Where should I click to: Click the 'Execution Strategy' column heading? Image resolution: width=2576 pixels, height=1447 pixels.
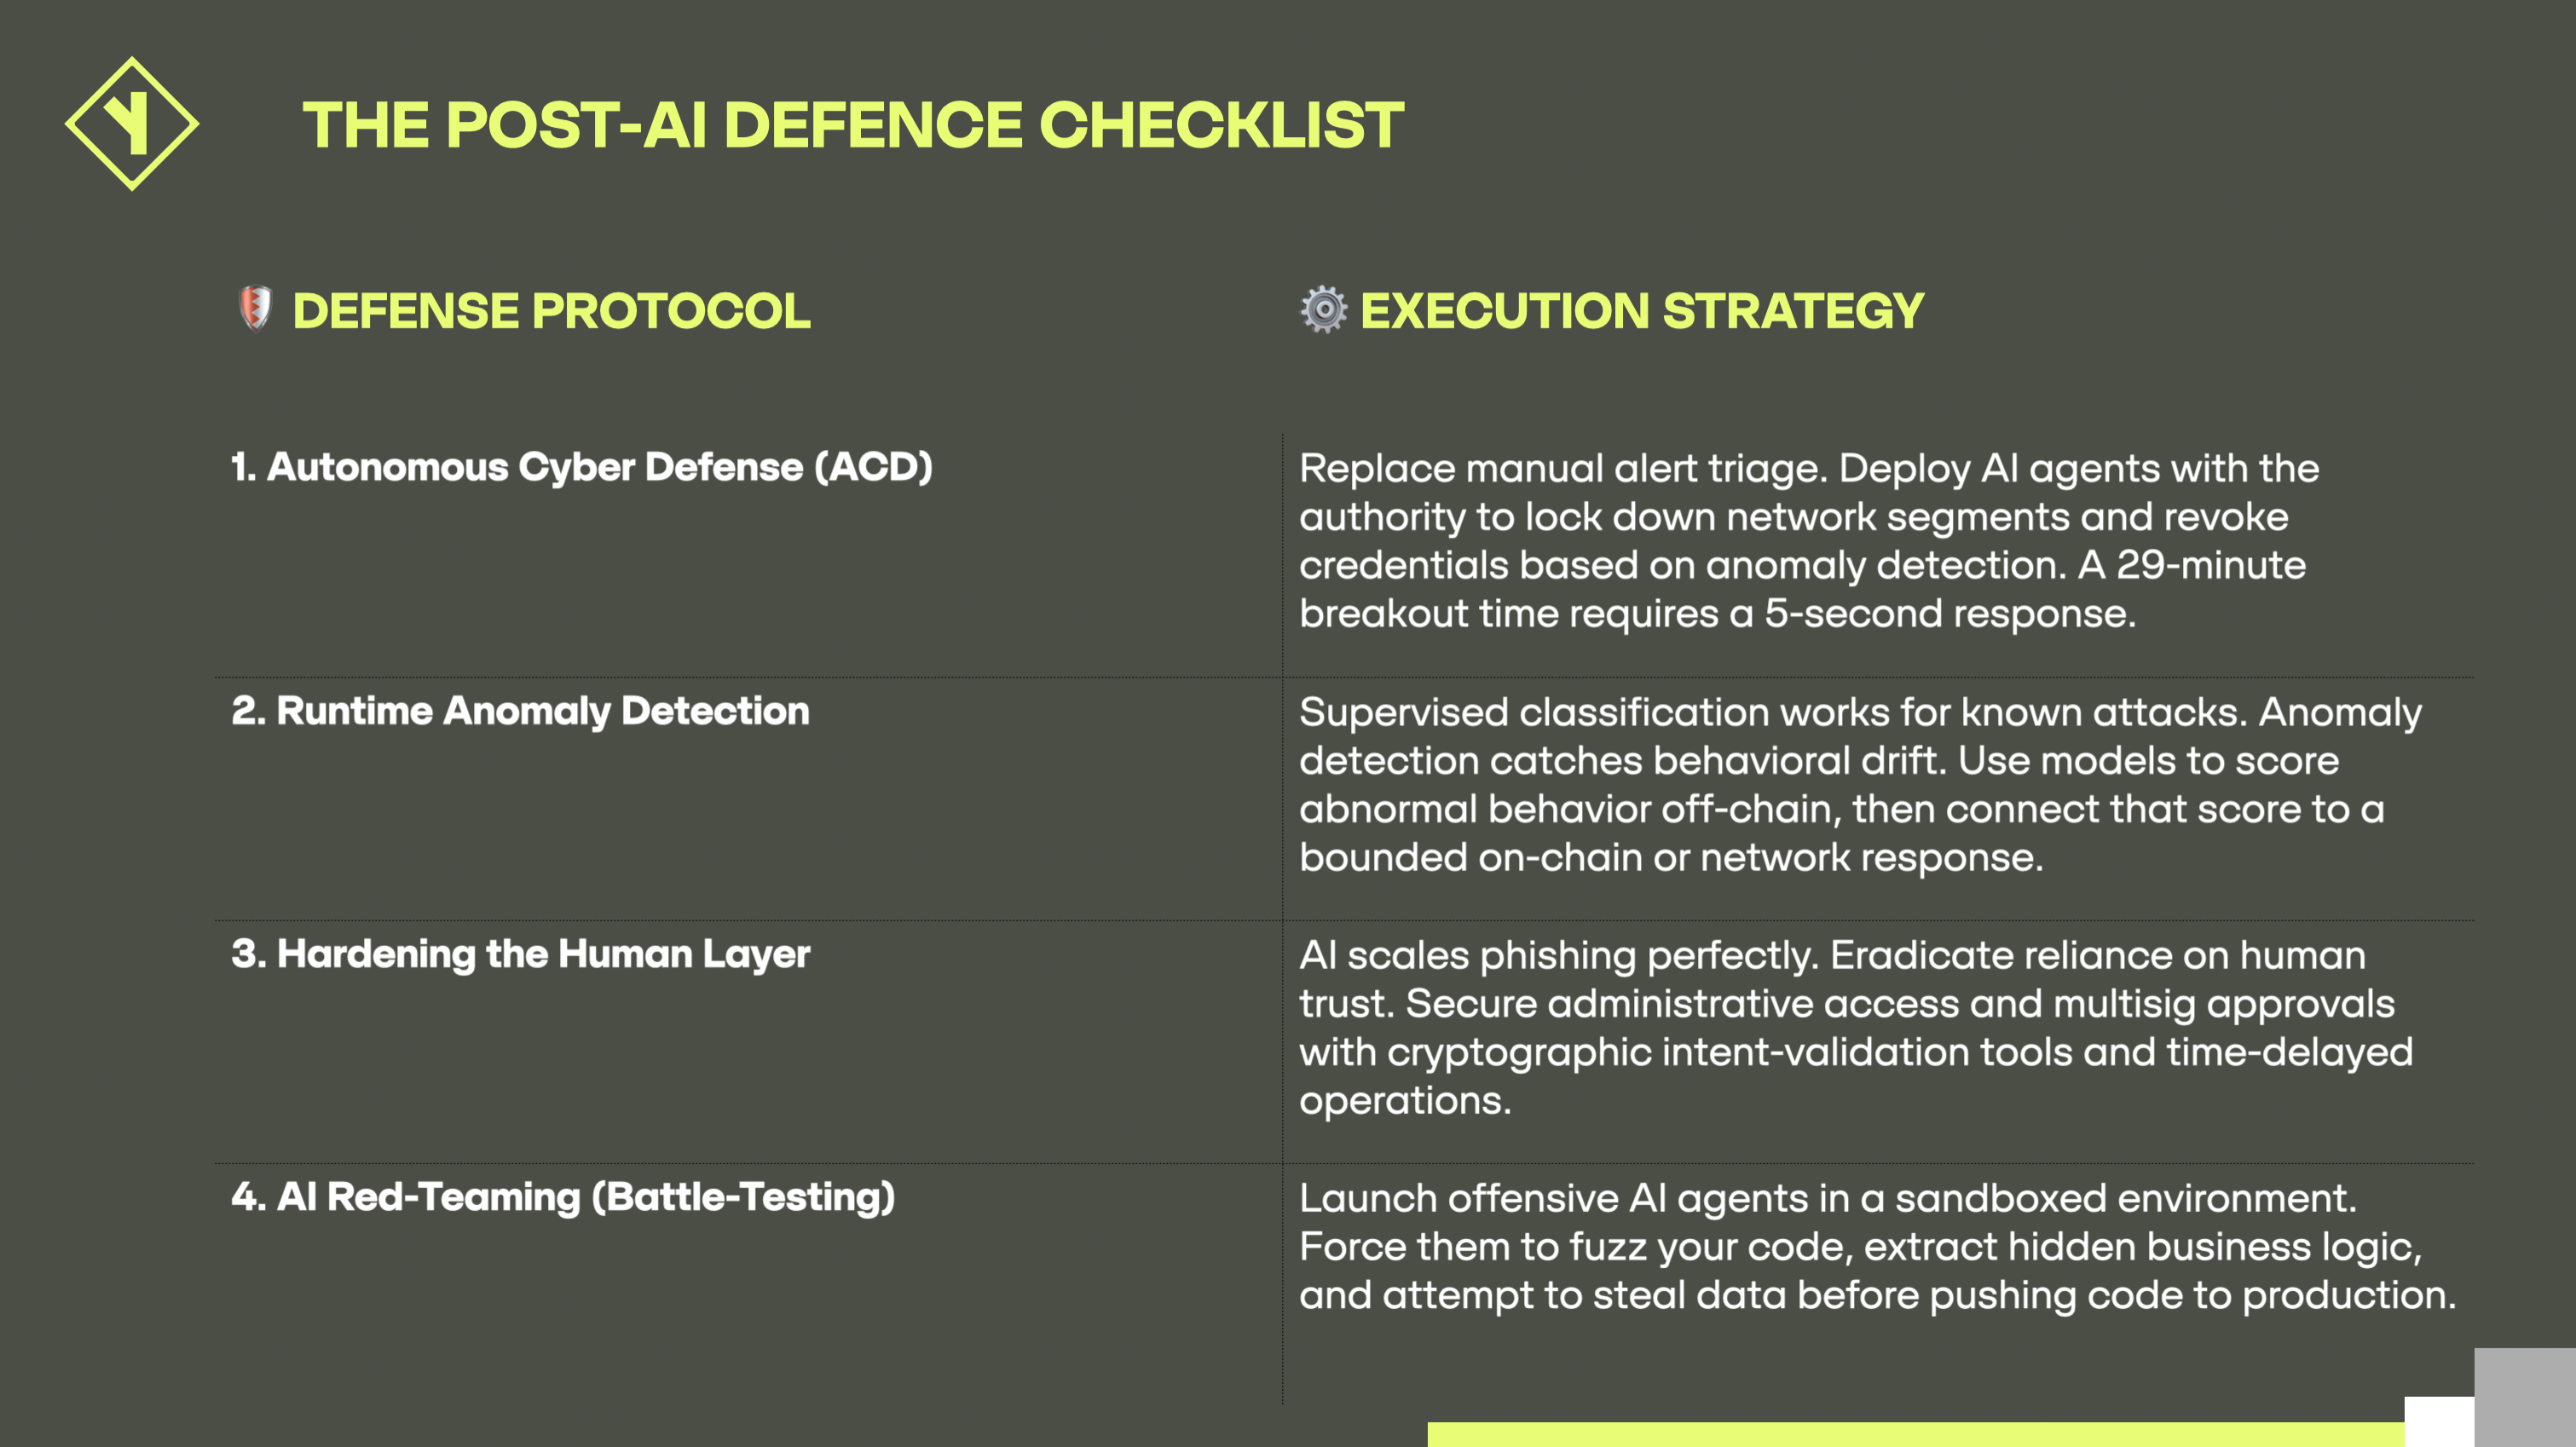coord(1642,311)
